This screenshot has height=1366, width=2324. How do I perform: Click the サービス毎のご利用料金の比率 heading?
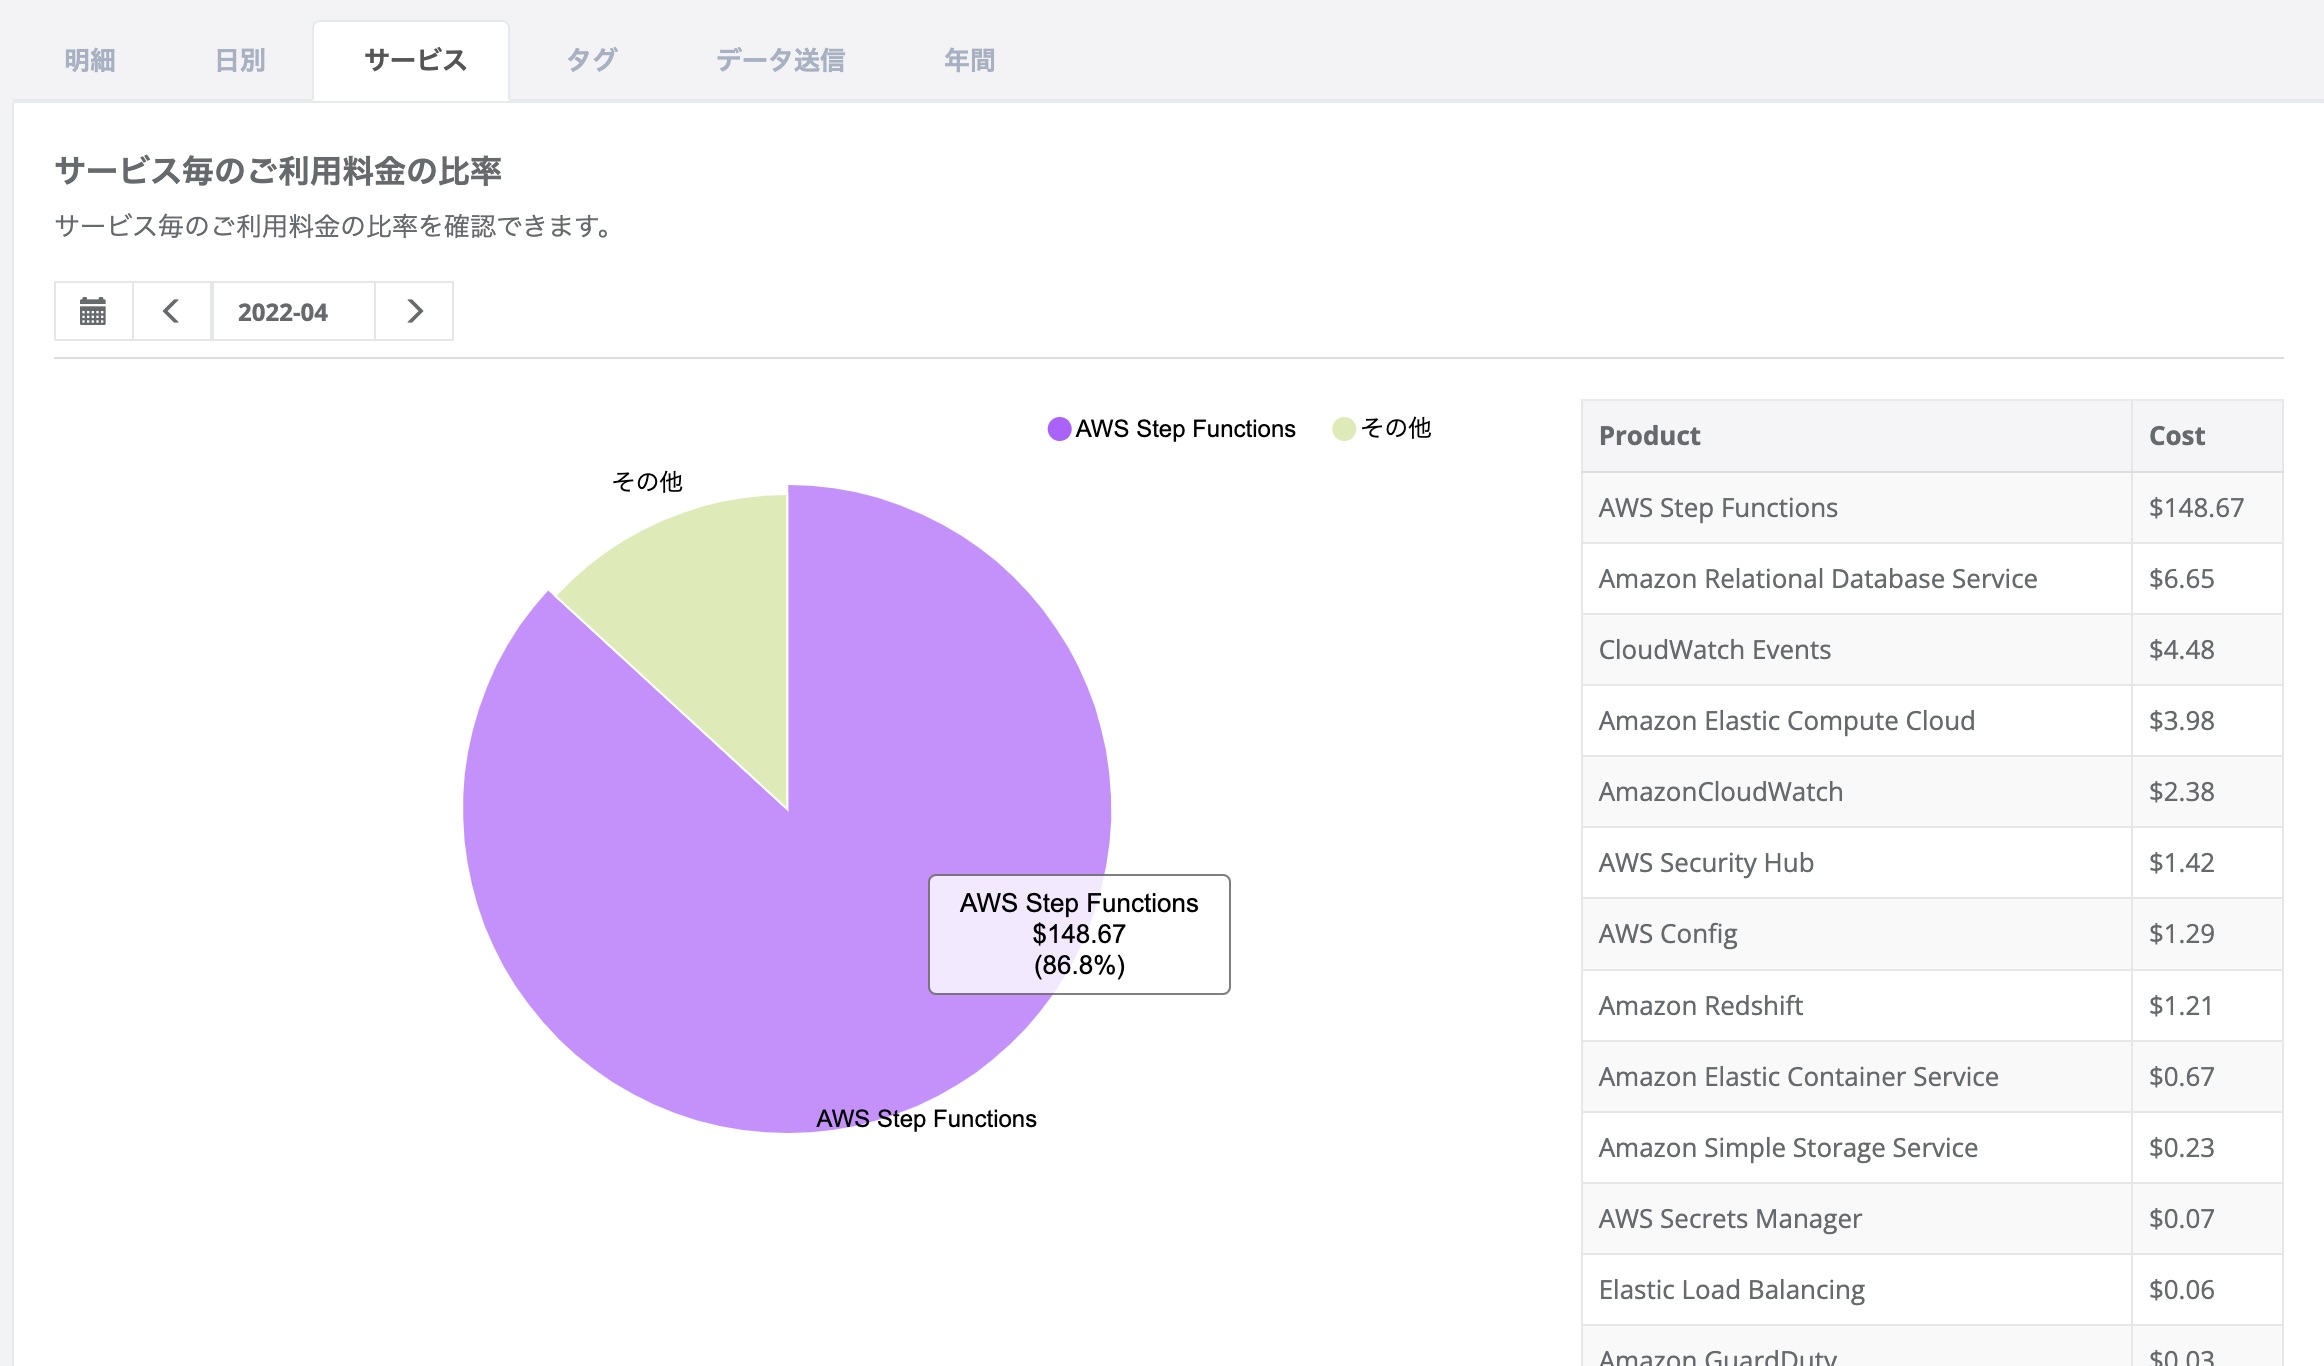(x=278, y=171)
